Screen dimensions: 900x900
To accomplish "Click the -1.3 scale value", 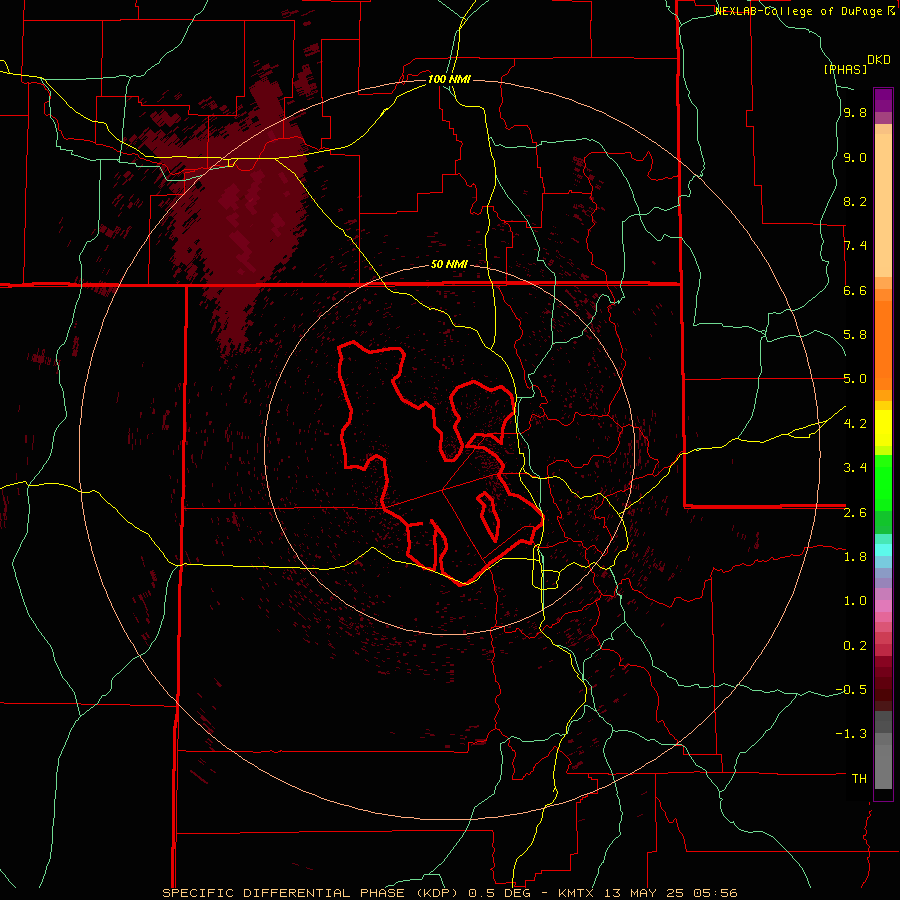I will click(851, 734).
